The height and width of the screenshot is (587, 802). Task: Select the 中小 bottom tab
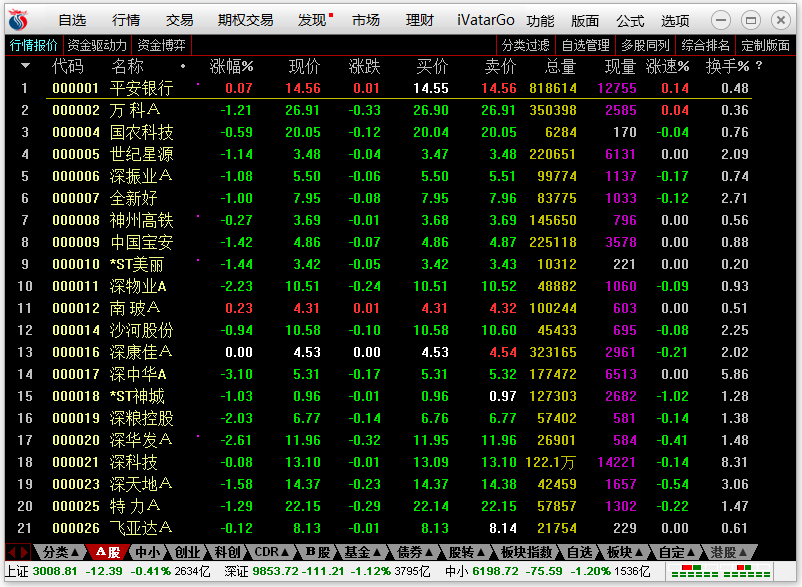tap(148, 552)
